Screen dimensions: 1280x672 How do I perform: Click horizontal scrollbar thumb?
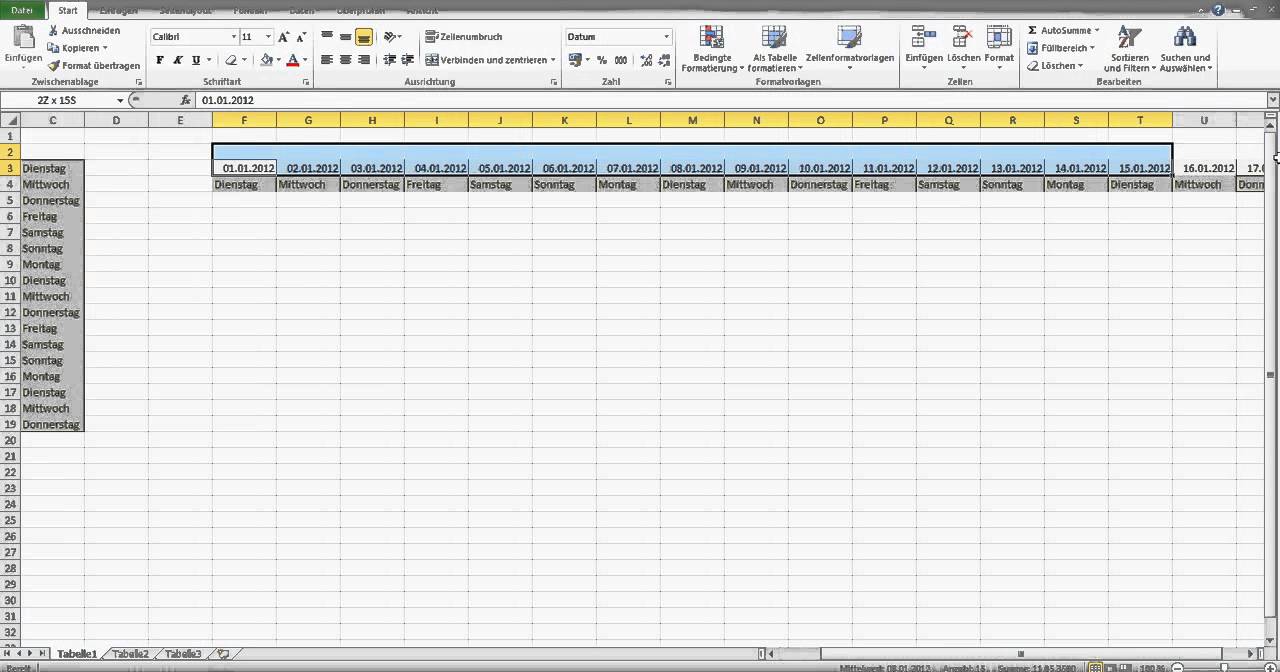coord(1020,654)
